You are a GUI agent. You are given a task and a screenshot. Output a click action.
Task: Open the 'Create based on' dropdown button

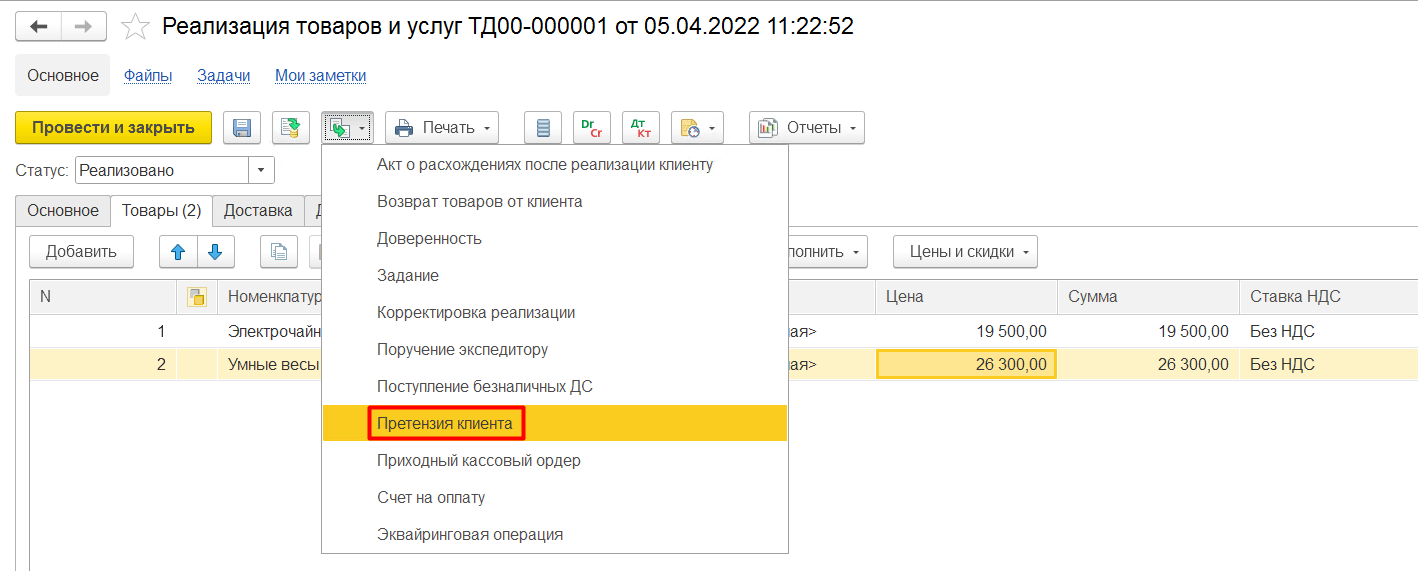coord(348,127)
